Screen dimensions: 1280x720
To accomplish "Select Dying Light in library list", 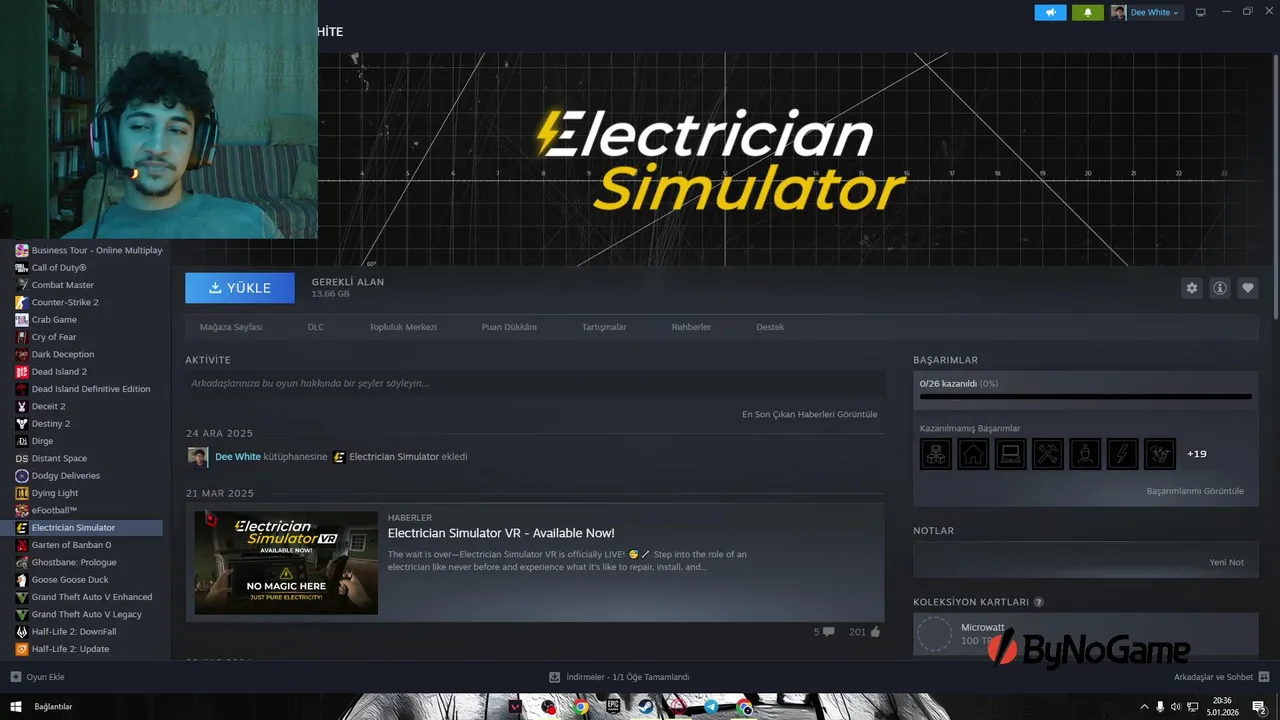I will click(x=55, y=493).
